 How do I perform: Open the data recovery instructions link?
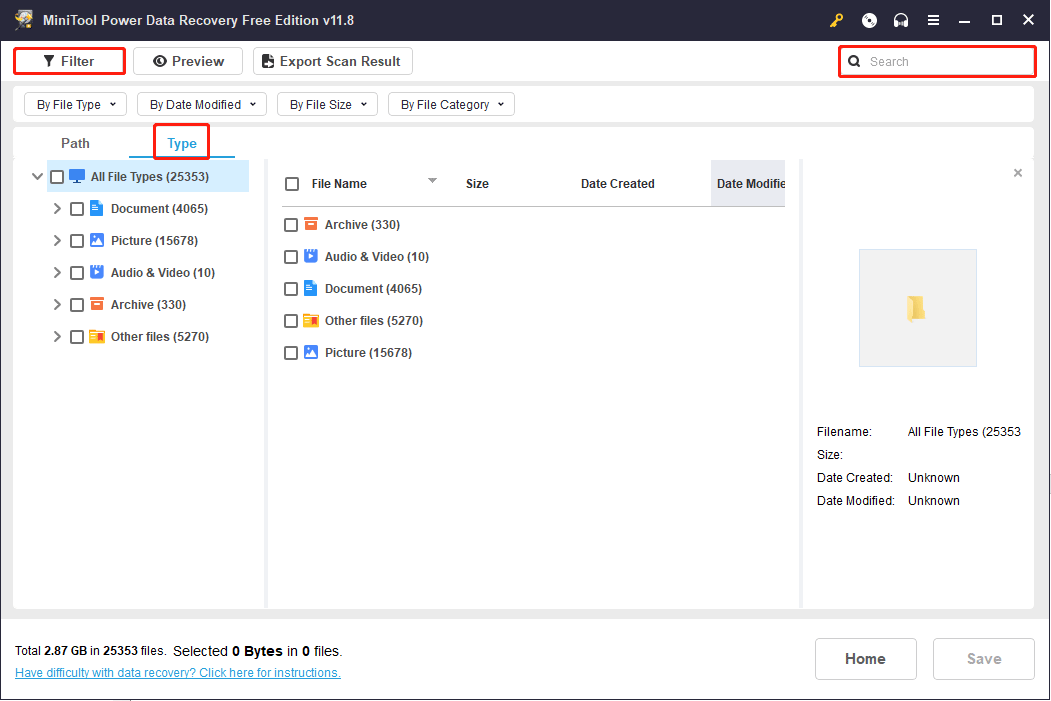tap(178, 673)
